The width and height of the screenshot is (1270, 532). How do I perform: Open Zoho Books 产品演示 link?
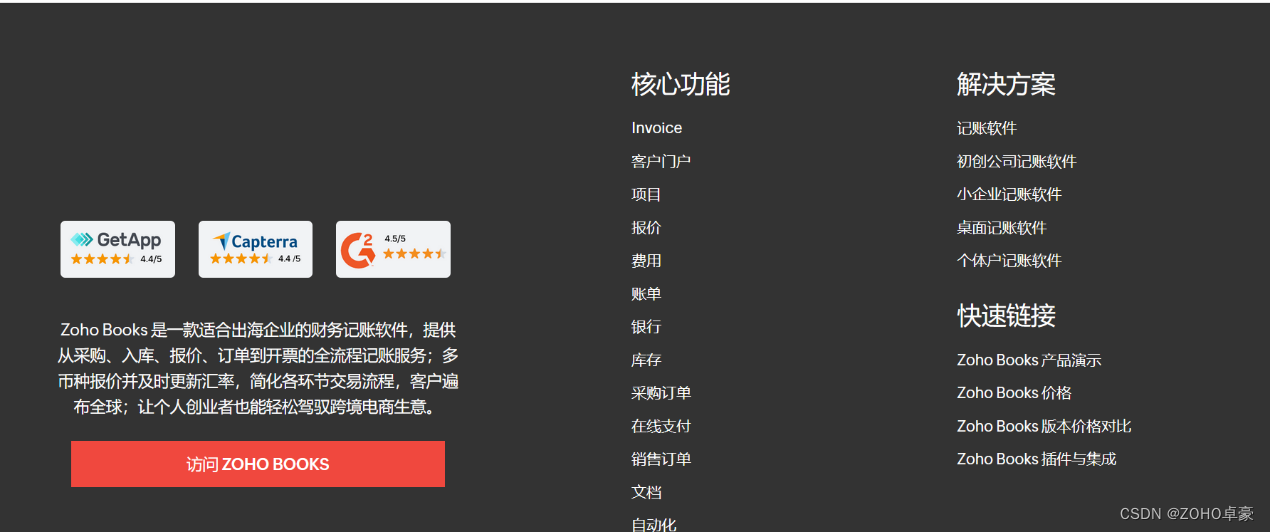1029,360
